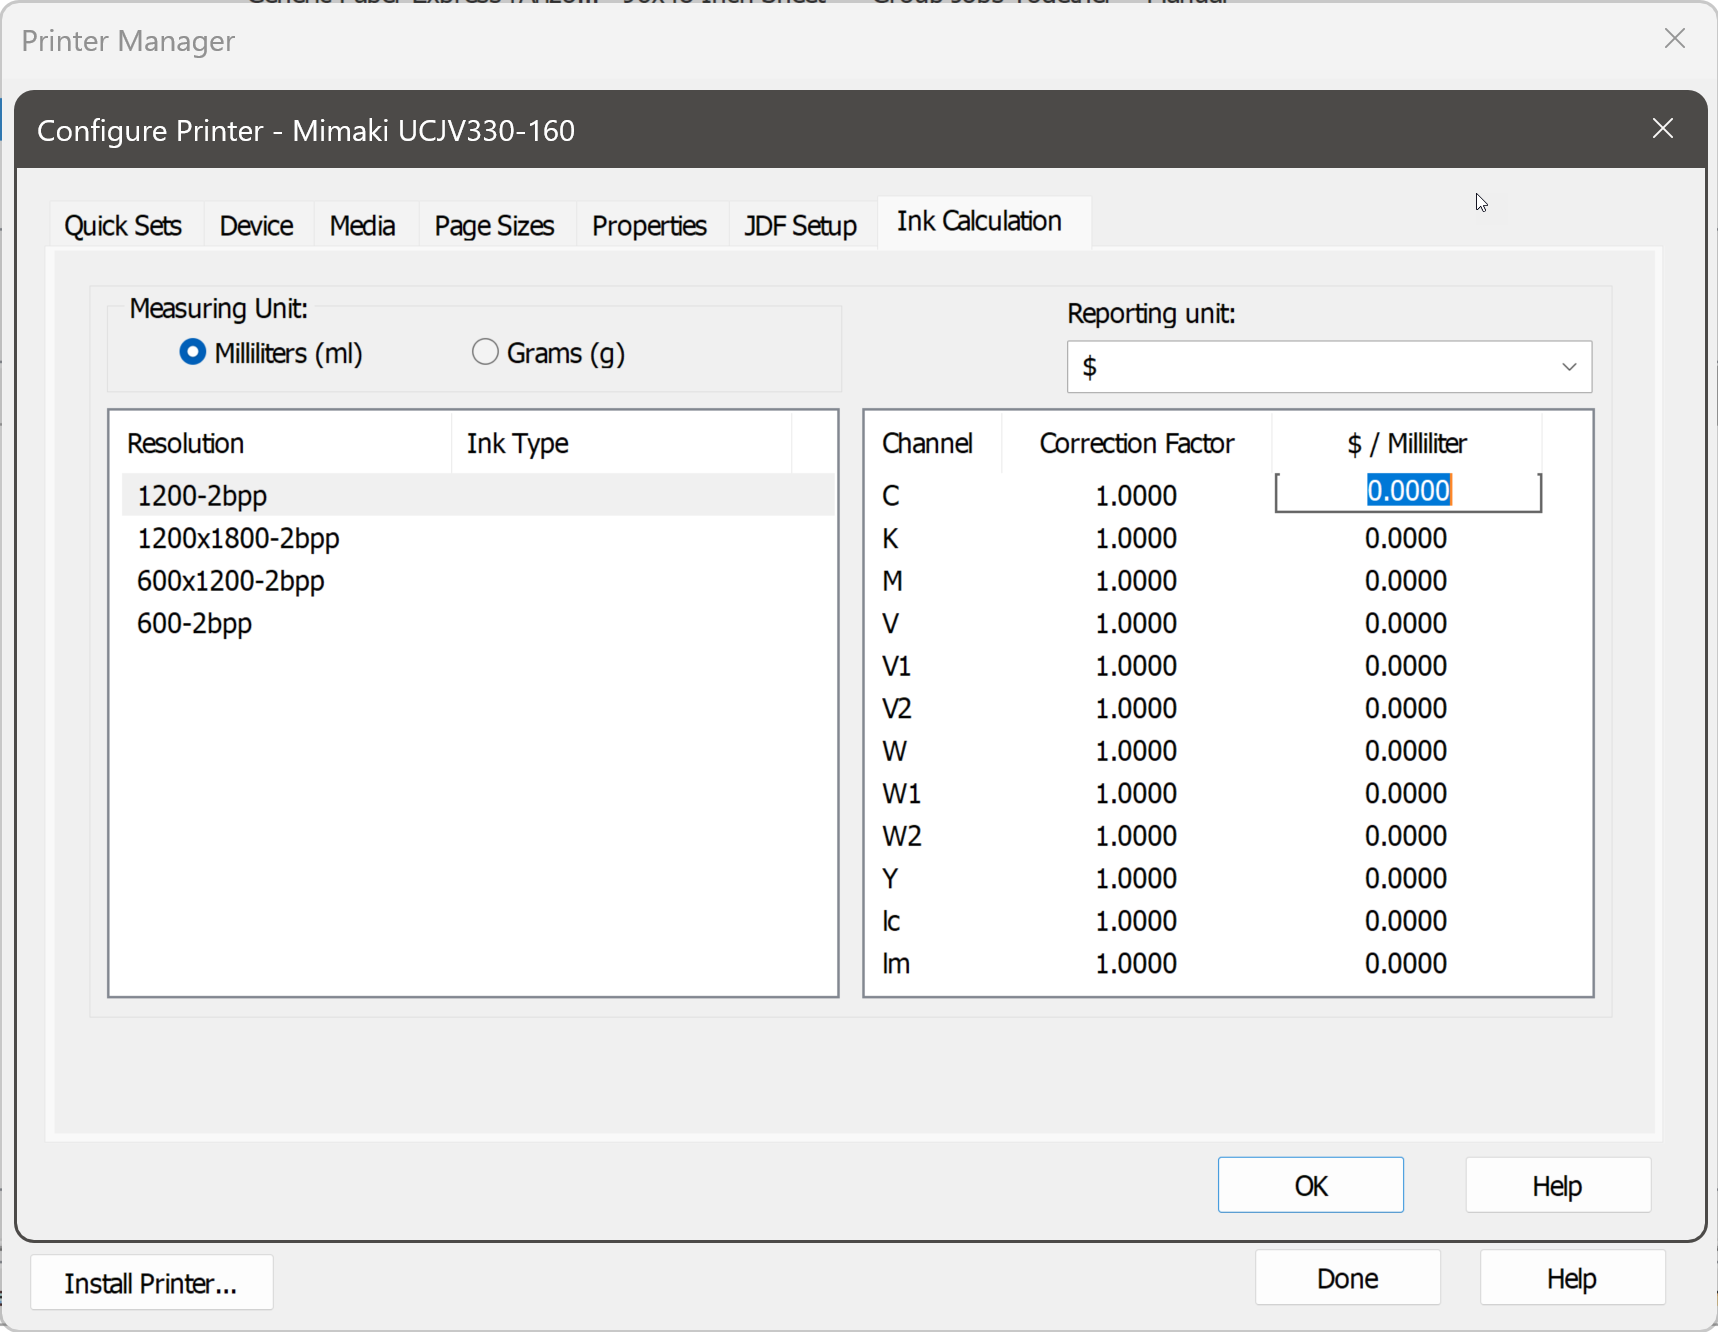
Task: Open the JDF Setup tab
Action: click(x=801, y=226)
